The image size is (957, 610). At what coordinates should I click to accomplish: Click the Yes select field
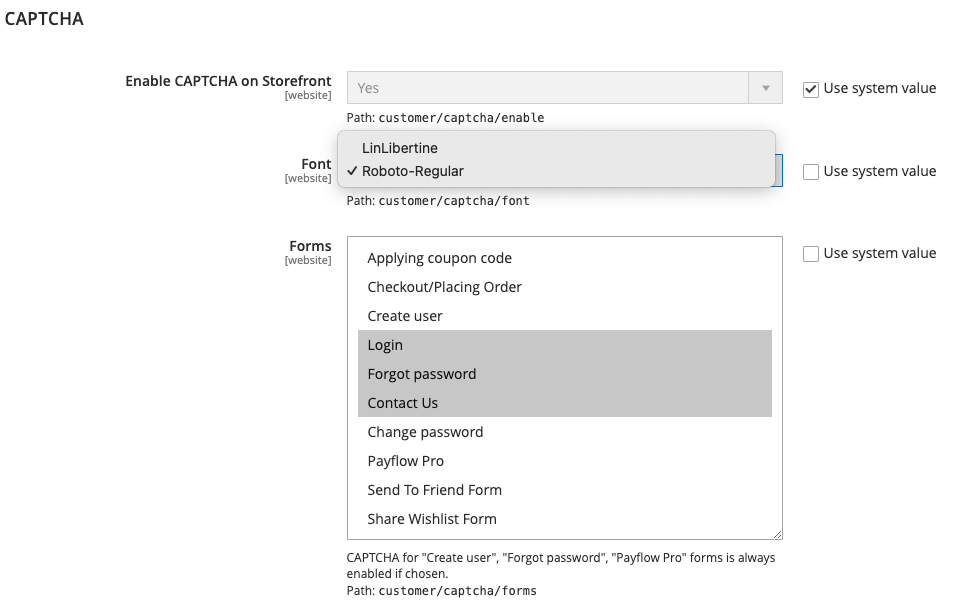point(565,88)
